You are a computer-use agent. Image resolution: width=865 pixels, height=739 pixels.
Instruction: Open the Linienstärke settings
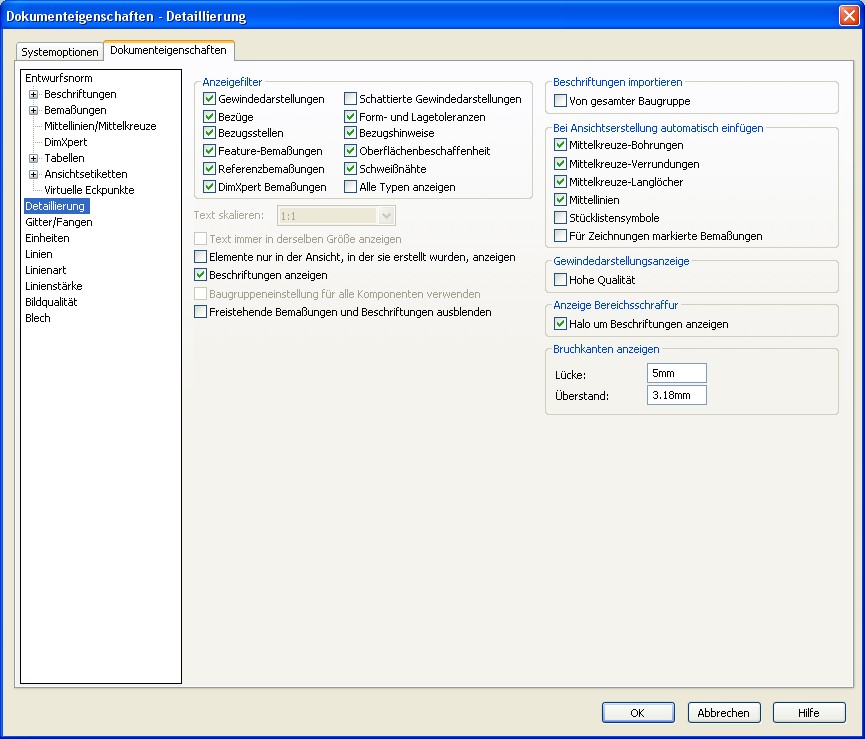pos(54,286)
